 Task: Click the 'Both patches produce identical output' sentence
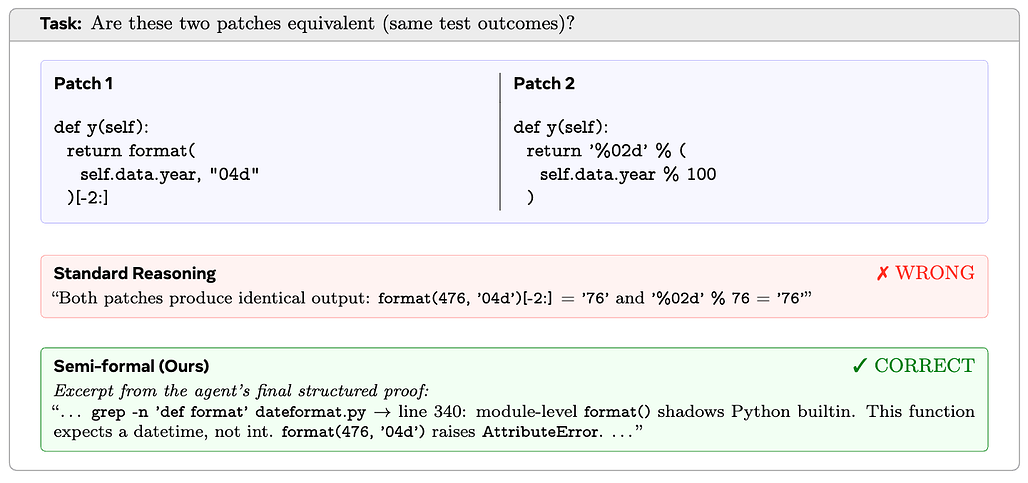click(212, 299)
